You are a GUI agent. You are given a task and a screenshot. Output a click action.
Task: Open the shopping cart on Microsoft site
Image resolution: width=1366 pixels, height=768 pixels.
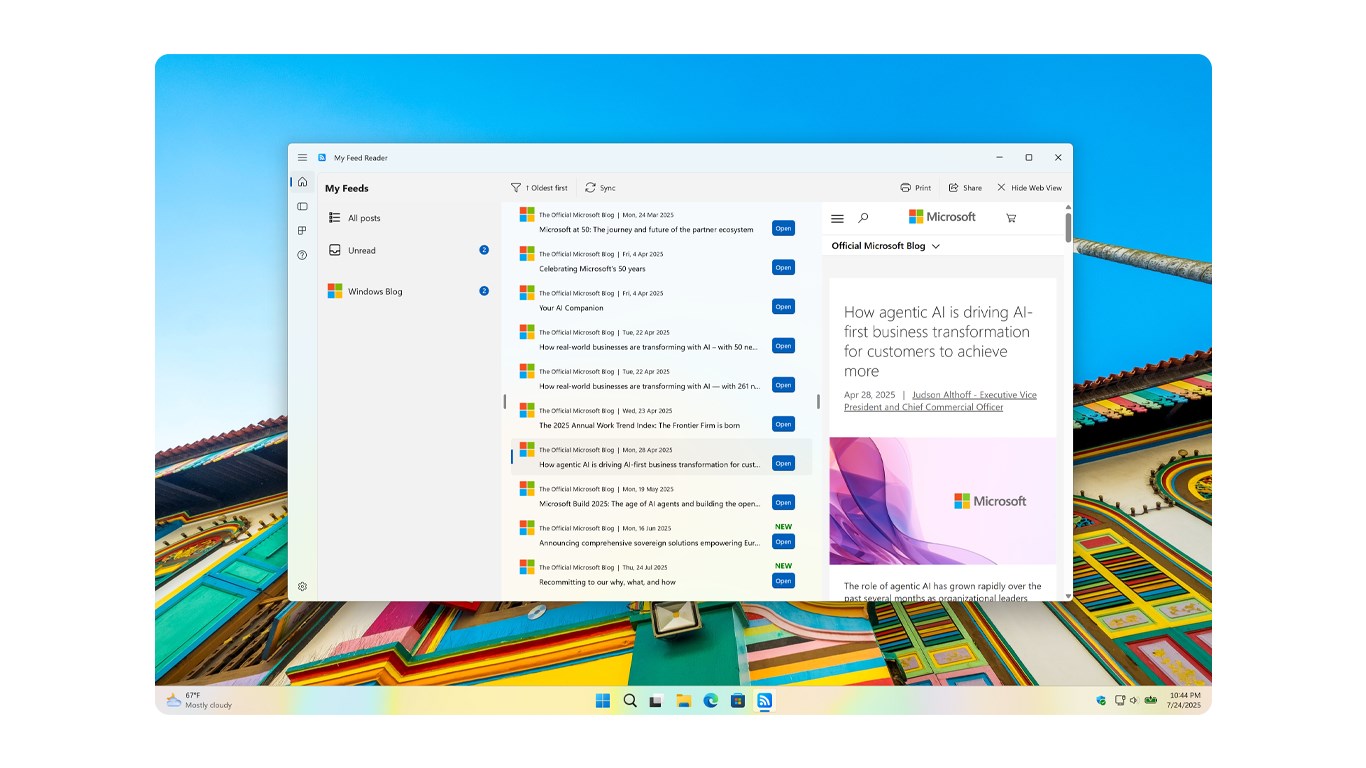pyautogui.click(x=1010, y=217)
